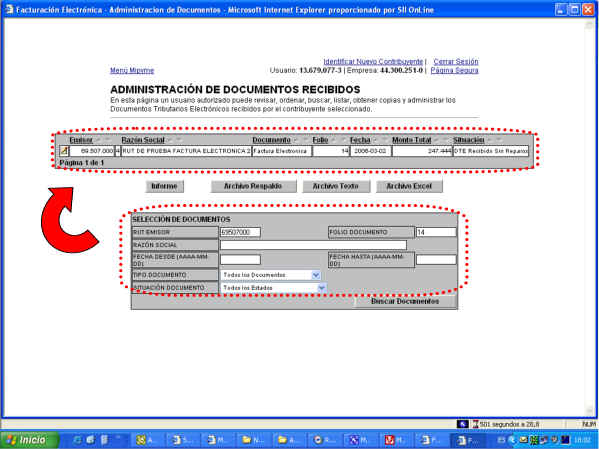Viewport: 599px width, 449px height.
Task: Click the Documento column header
Action: point(271,140)
